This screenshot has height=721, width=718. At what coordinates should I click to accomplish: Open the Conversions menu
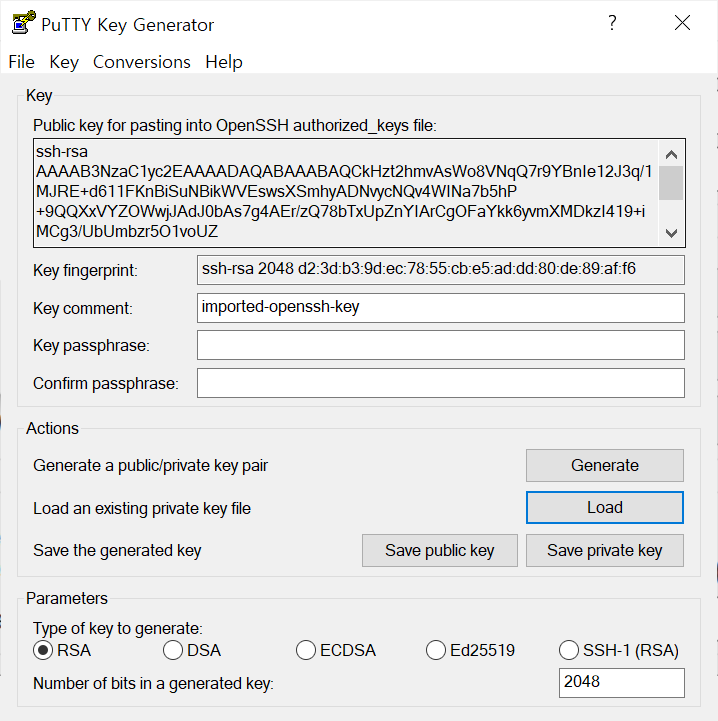click(x=142, y=62)
